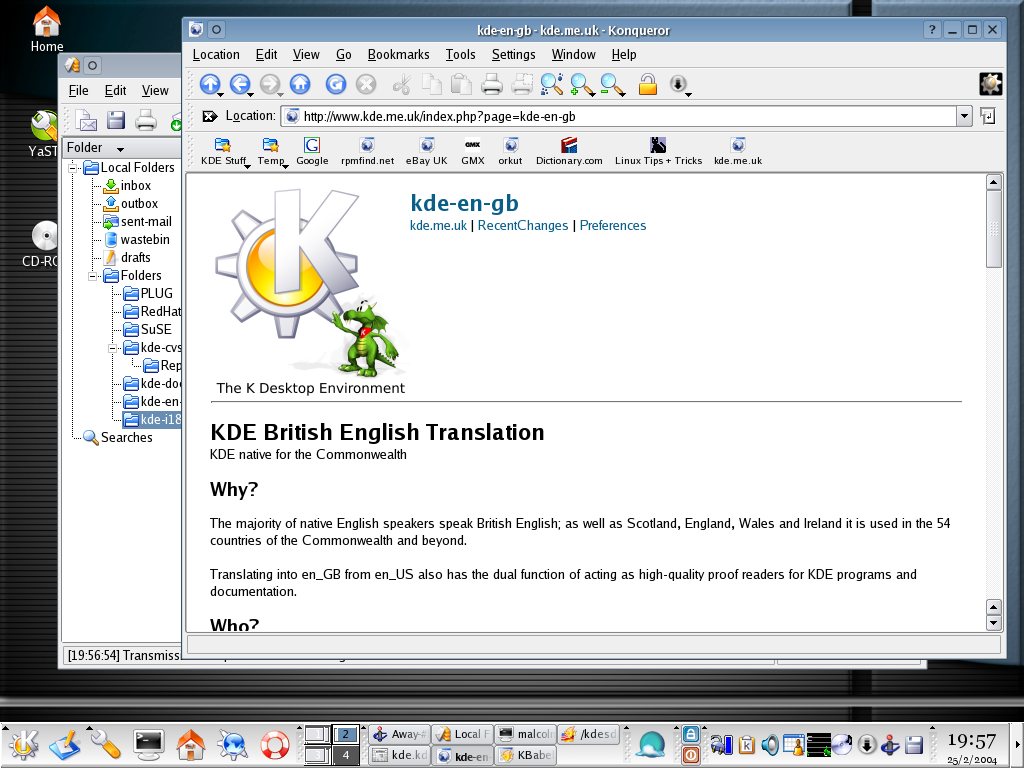
Task: Open the Window menu
Action: click(573, 54)
